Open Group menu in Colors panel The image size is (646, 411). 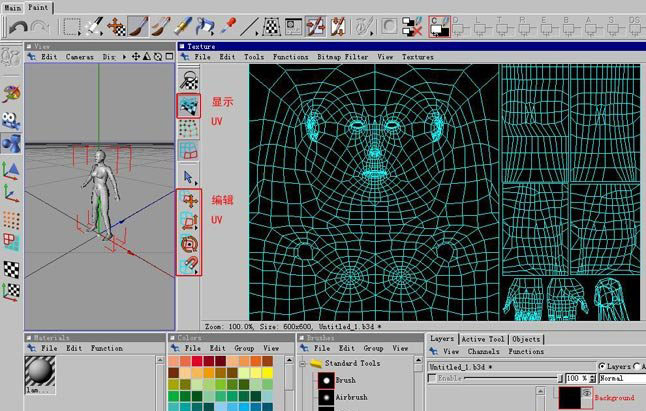click(x=244, y=348)
